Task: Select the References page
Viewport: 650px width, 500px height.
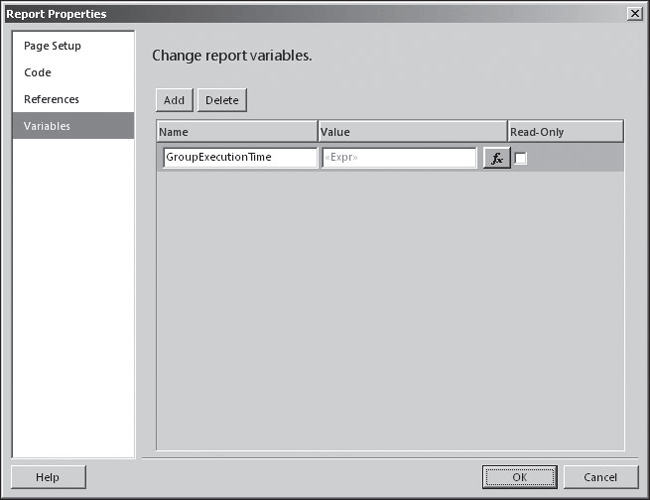Action: pyautogui.click(x=73, y=99)
